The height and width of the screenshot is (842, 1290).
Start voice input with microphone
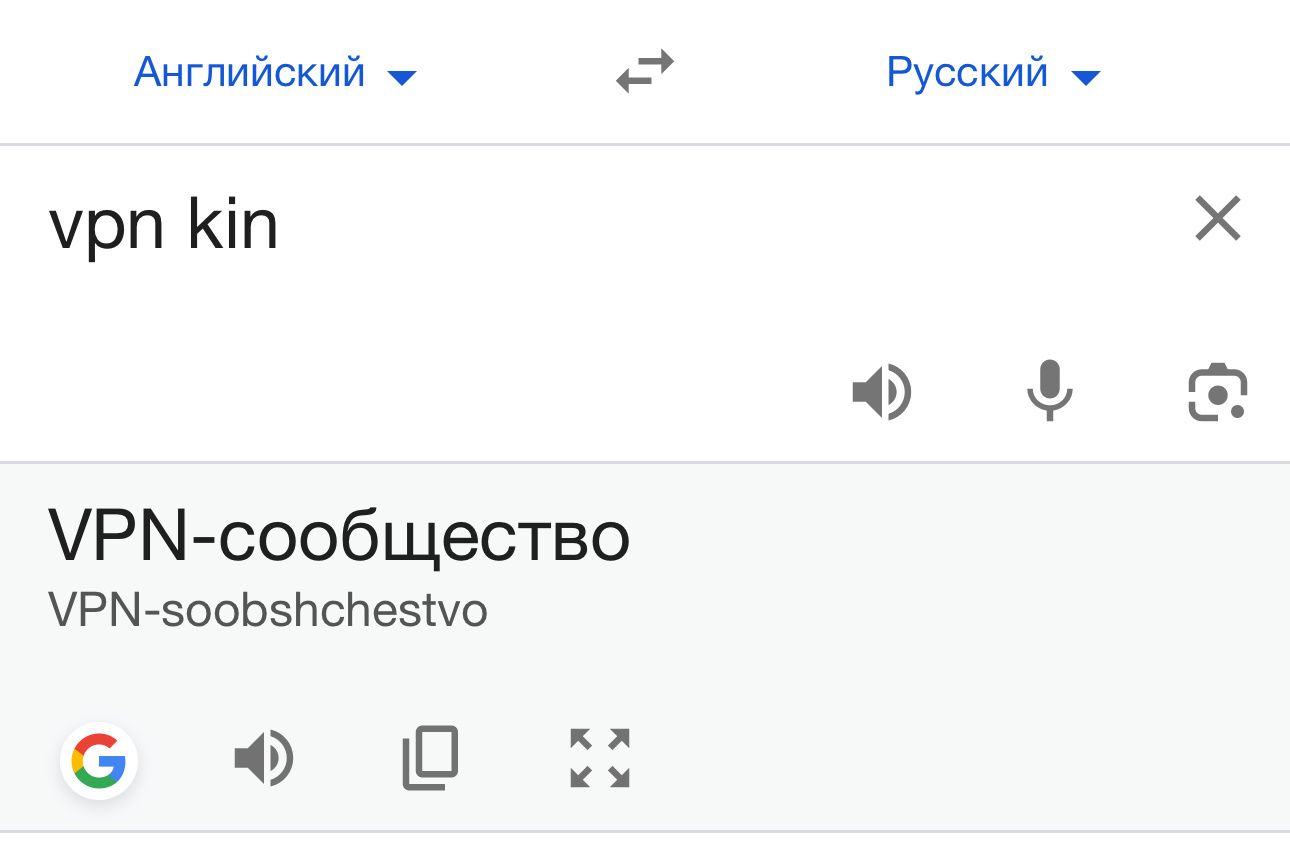pyautogui.click(x=1049, y=391)
